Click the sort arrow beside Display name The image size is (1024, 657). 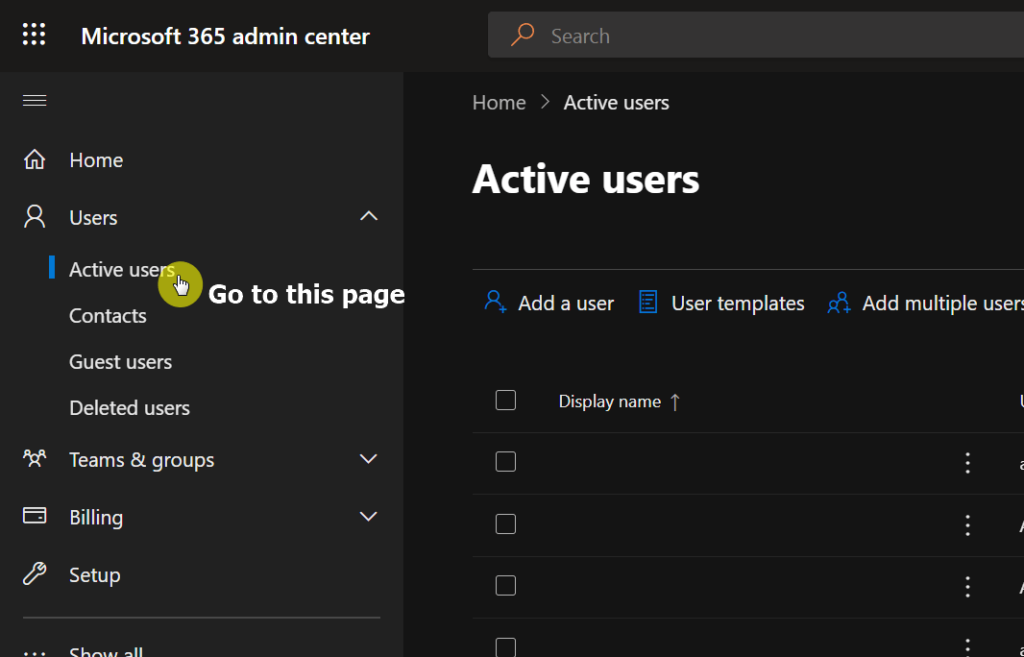(x=675, y=402)
